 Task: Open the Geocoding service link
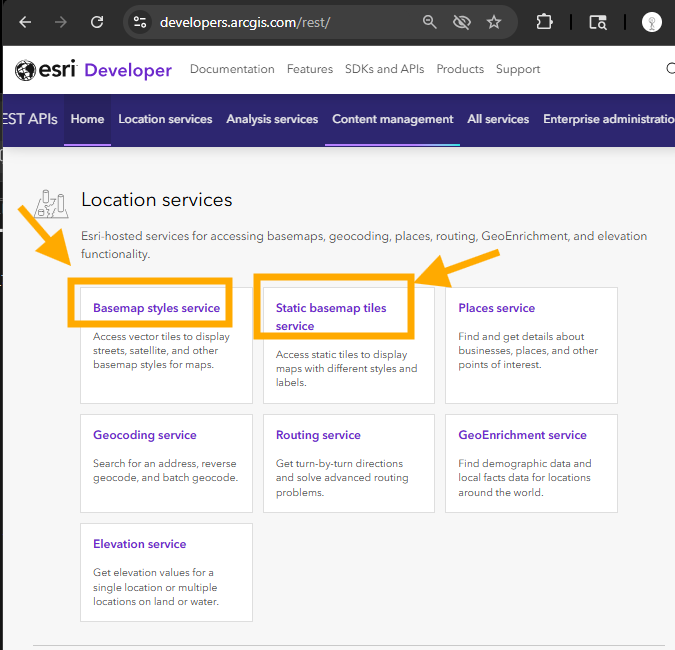coord(145,435)
